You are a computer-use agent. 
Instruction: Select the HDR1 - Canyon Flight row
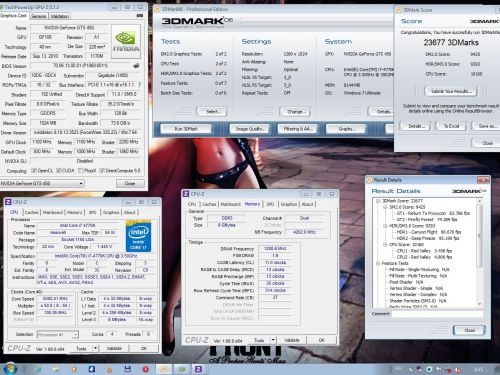(429, 232)
